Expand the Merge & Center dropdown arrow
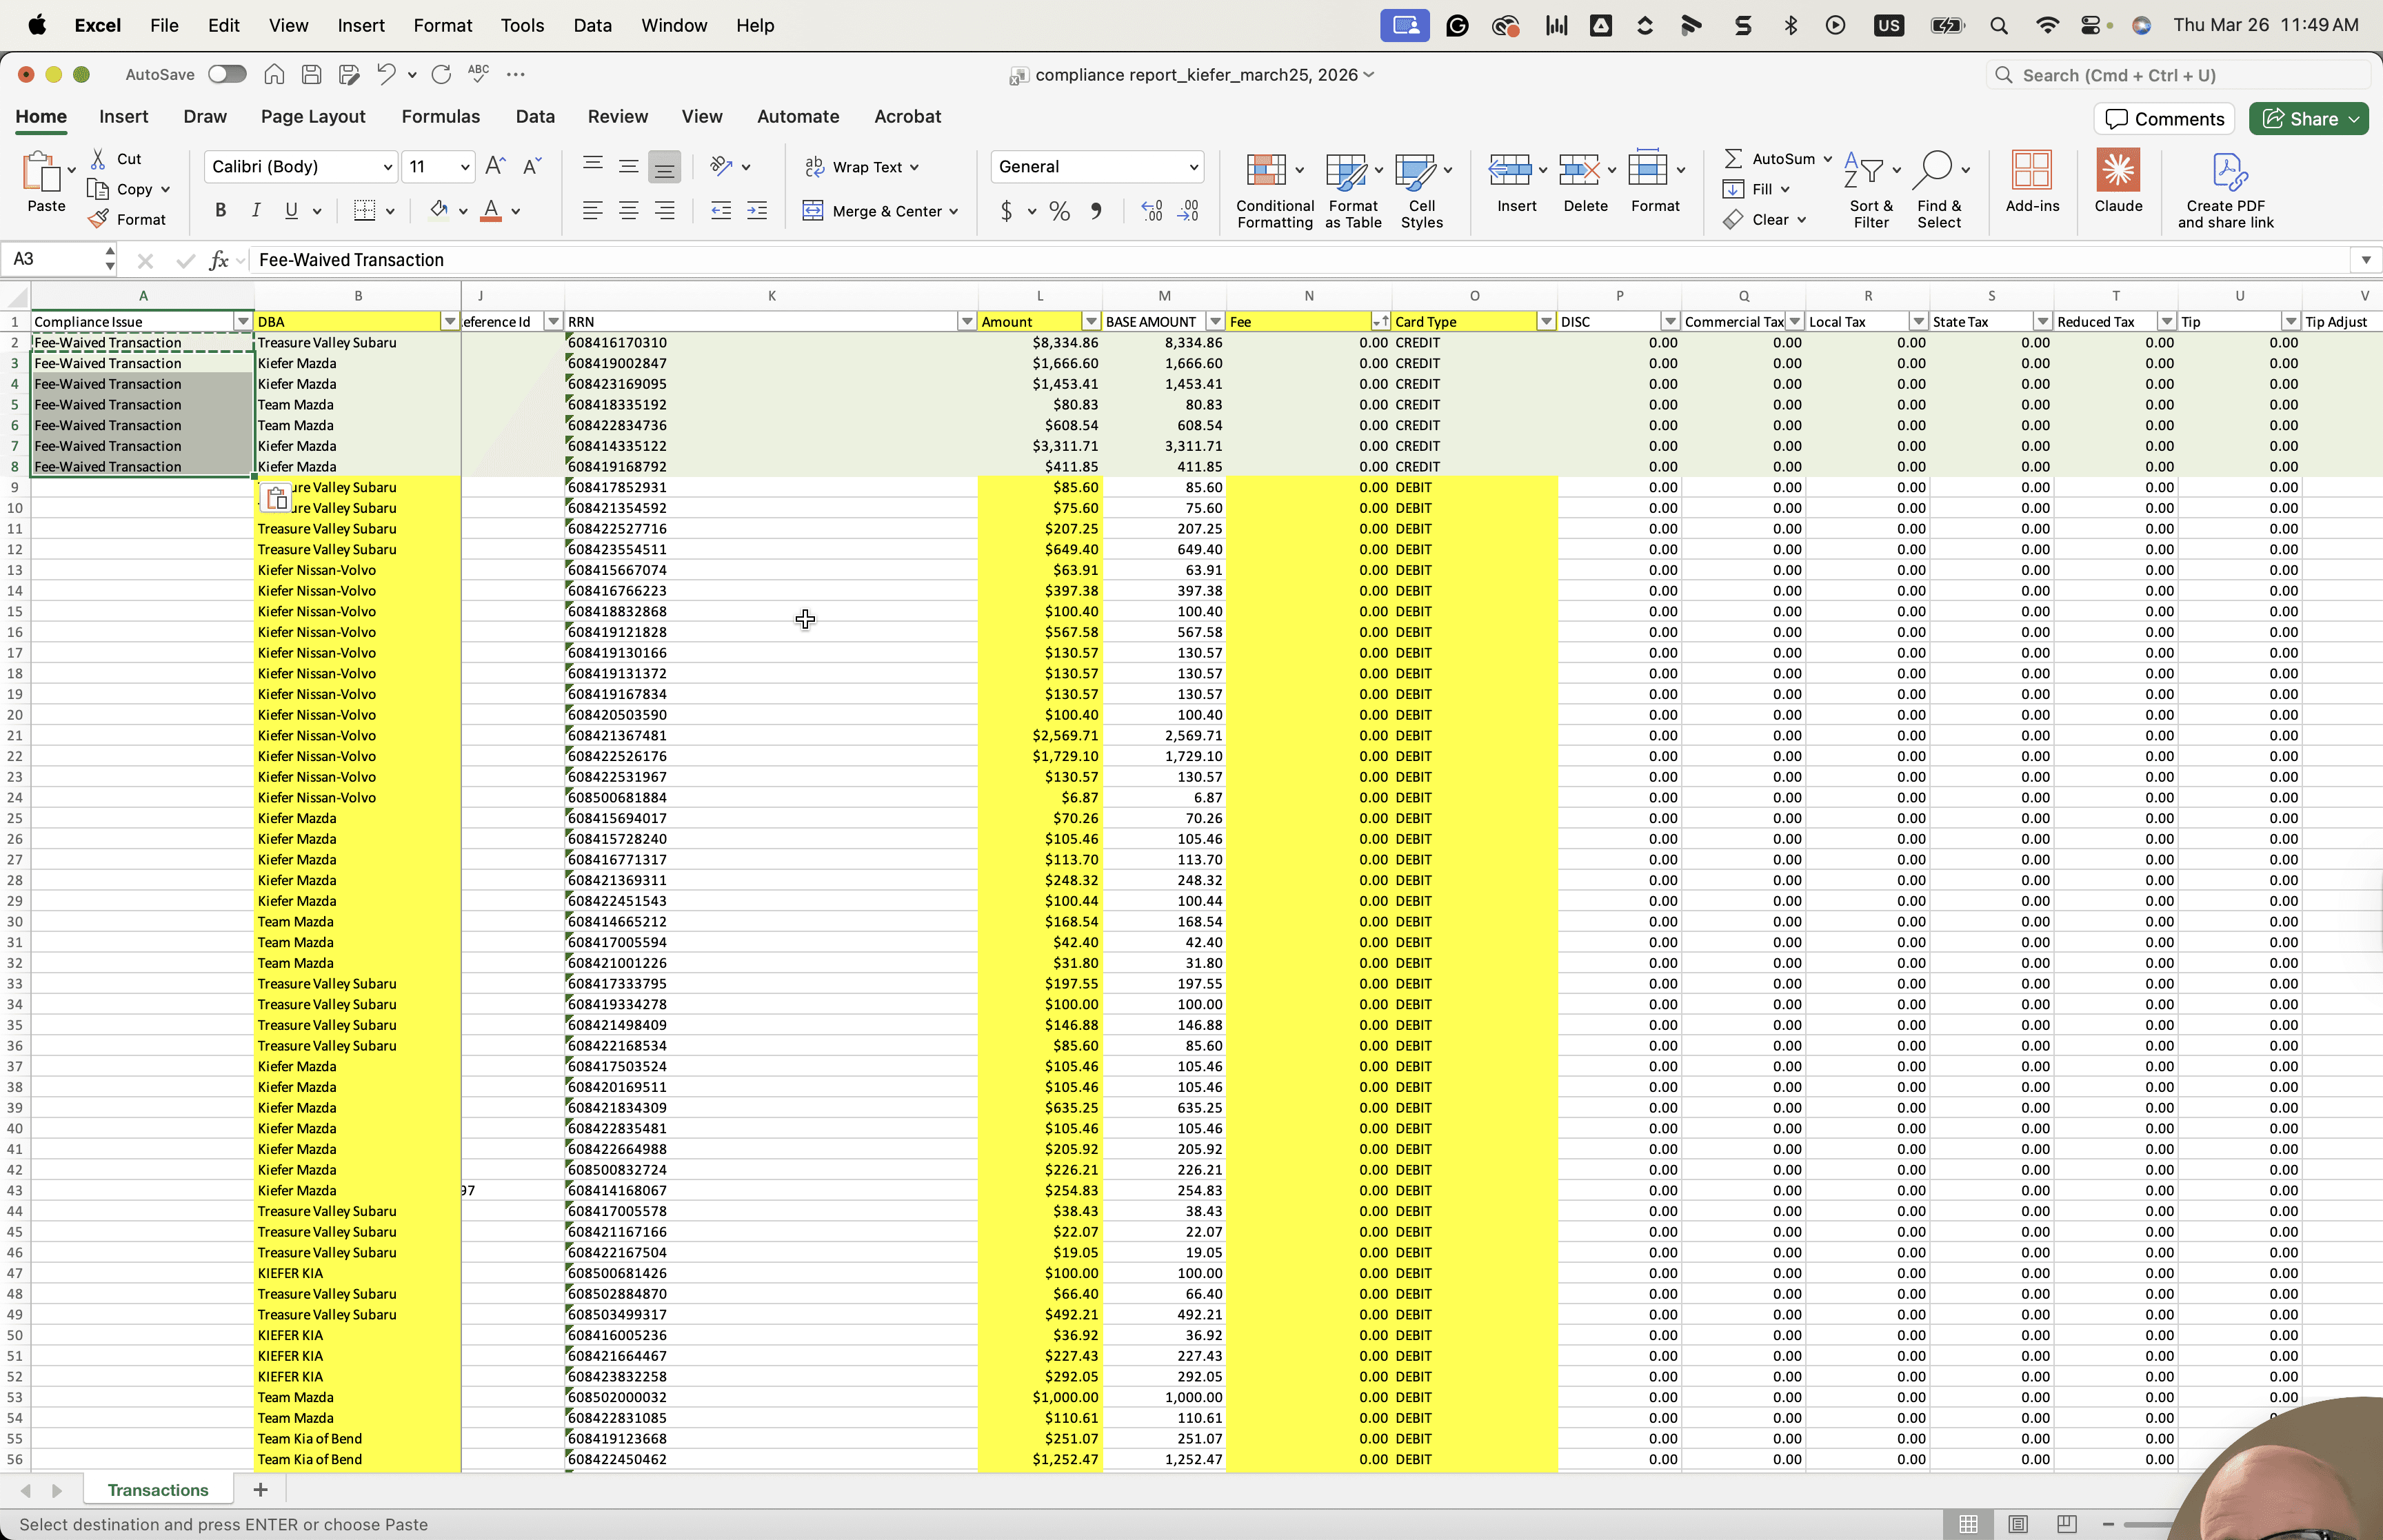 pos(954,211)
